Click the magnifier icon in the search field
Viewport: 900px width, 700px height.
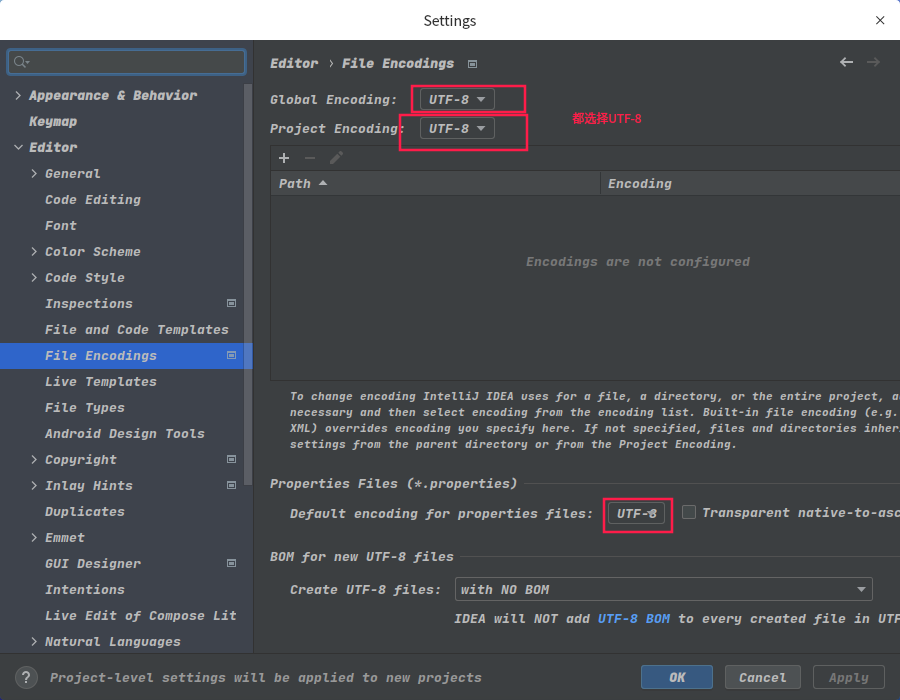[17, 62]
